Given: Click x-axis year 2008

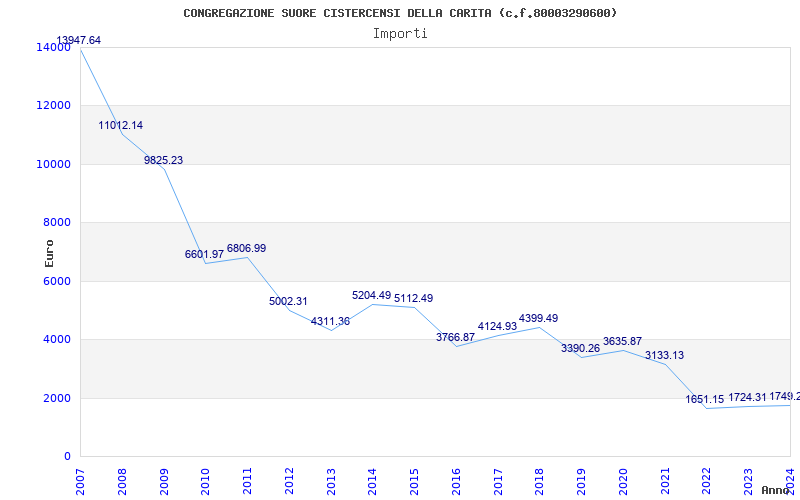Looking at the screenshot, I should click(122, 482).
